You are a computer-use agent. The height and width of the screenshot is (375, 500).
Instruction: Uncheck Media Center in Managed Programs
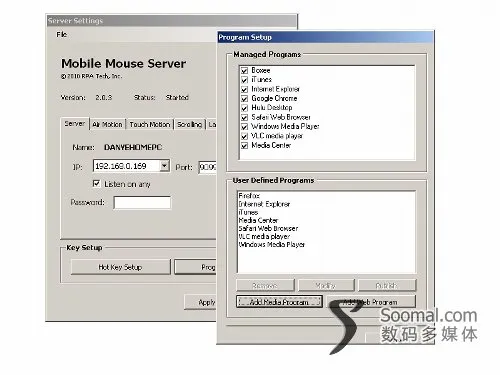pyautogui.click(x=244, y=145)
